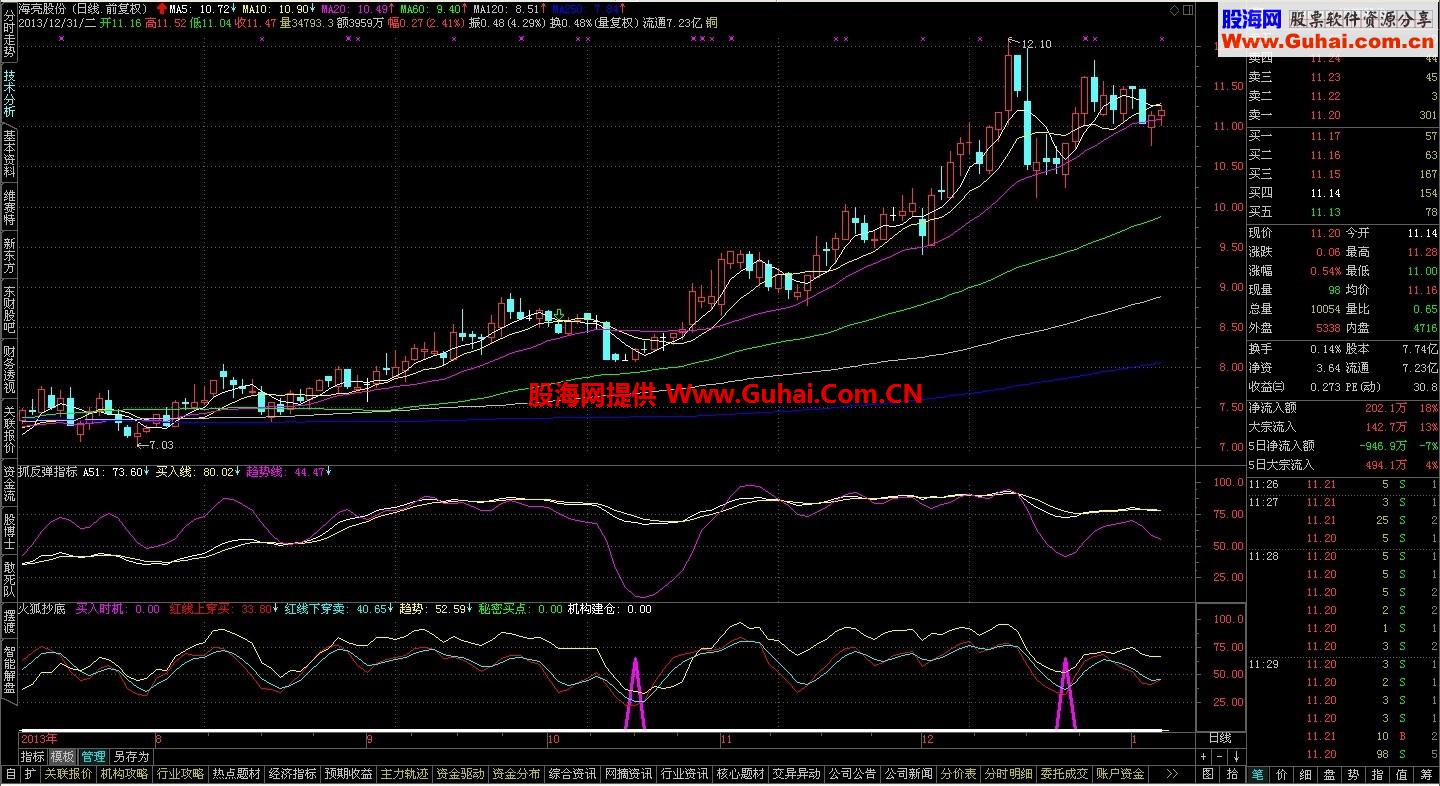
Task: Select the 笔 tick-detail tab
Action: (x=1257, y=774)
